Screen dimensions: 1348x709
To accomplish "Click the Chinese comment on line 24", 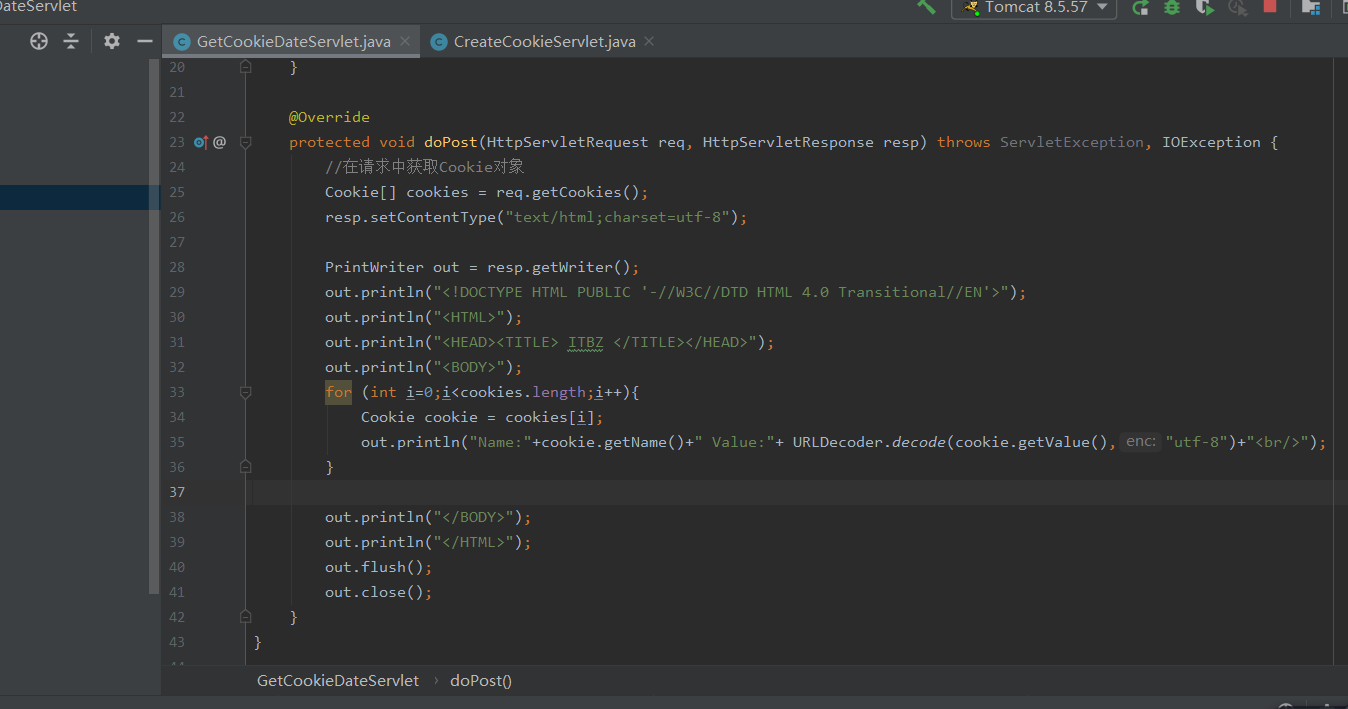I will (425, 167).
